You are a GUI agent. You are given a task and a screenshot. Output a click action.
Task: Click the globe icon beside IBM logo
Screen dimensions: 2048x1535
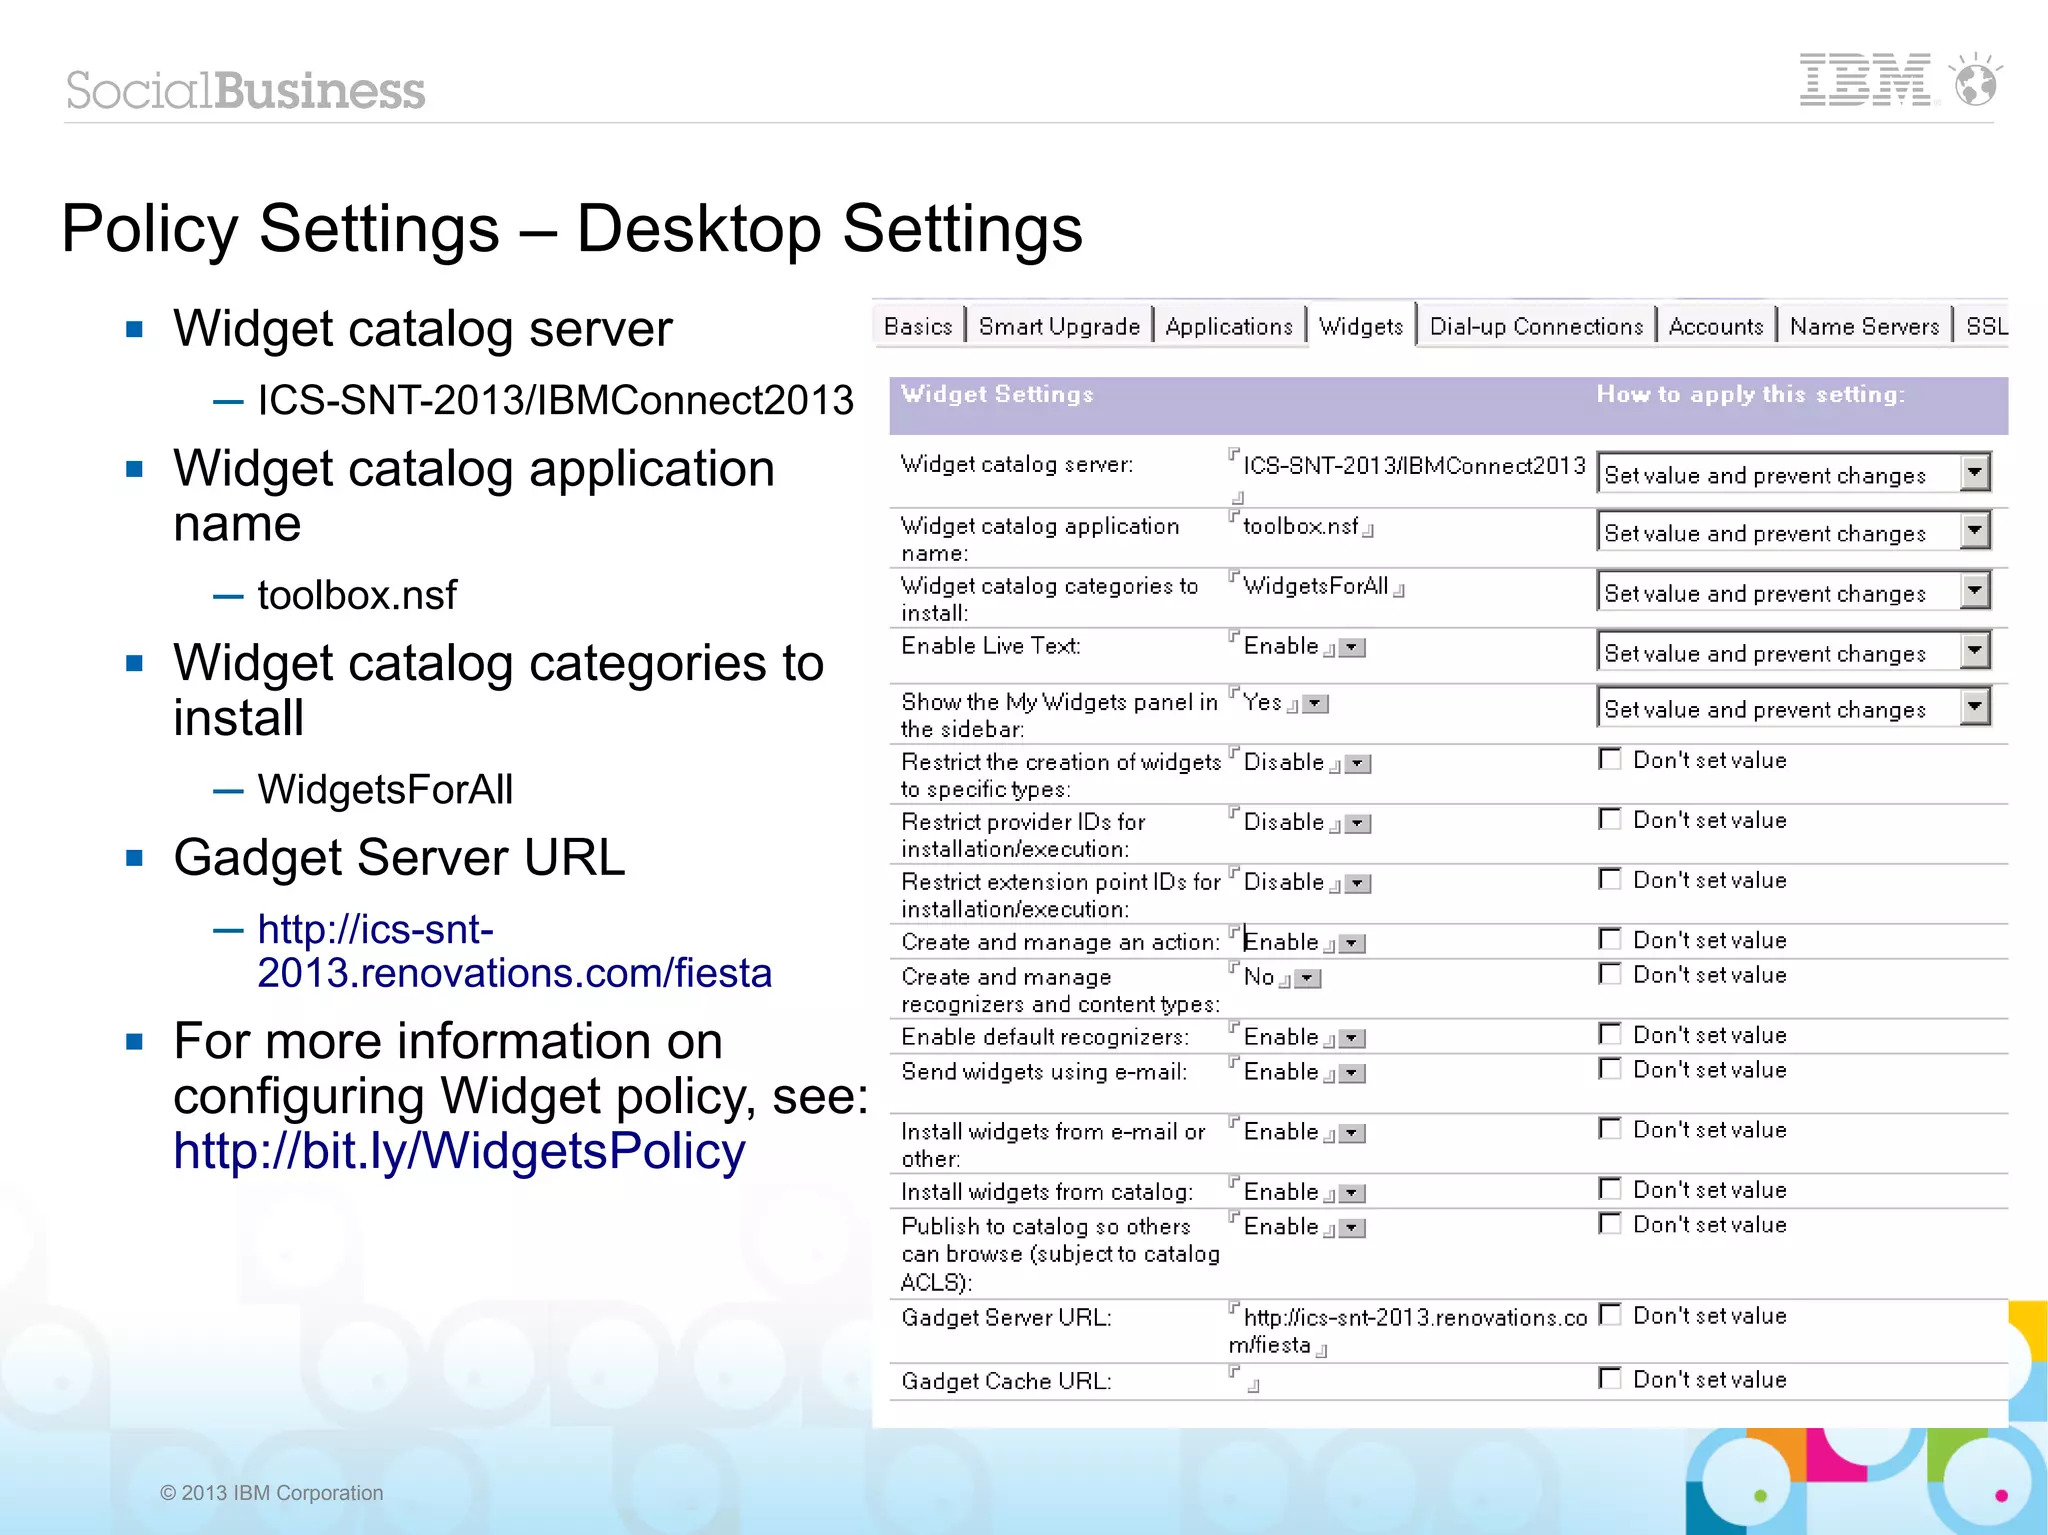pyautogui.click(x=1976, y=80)
